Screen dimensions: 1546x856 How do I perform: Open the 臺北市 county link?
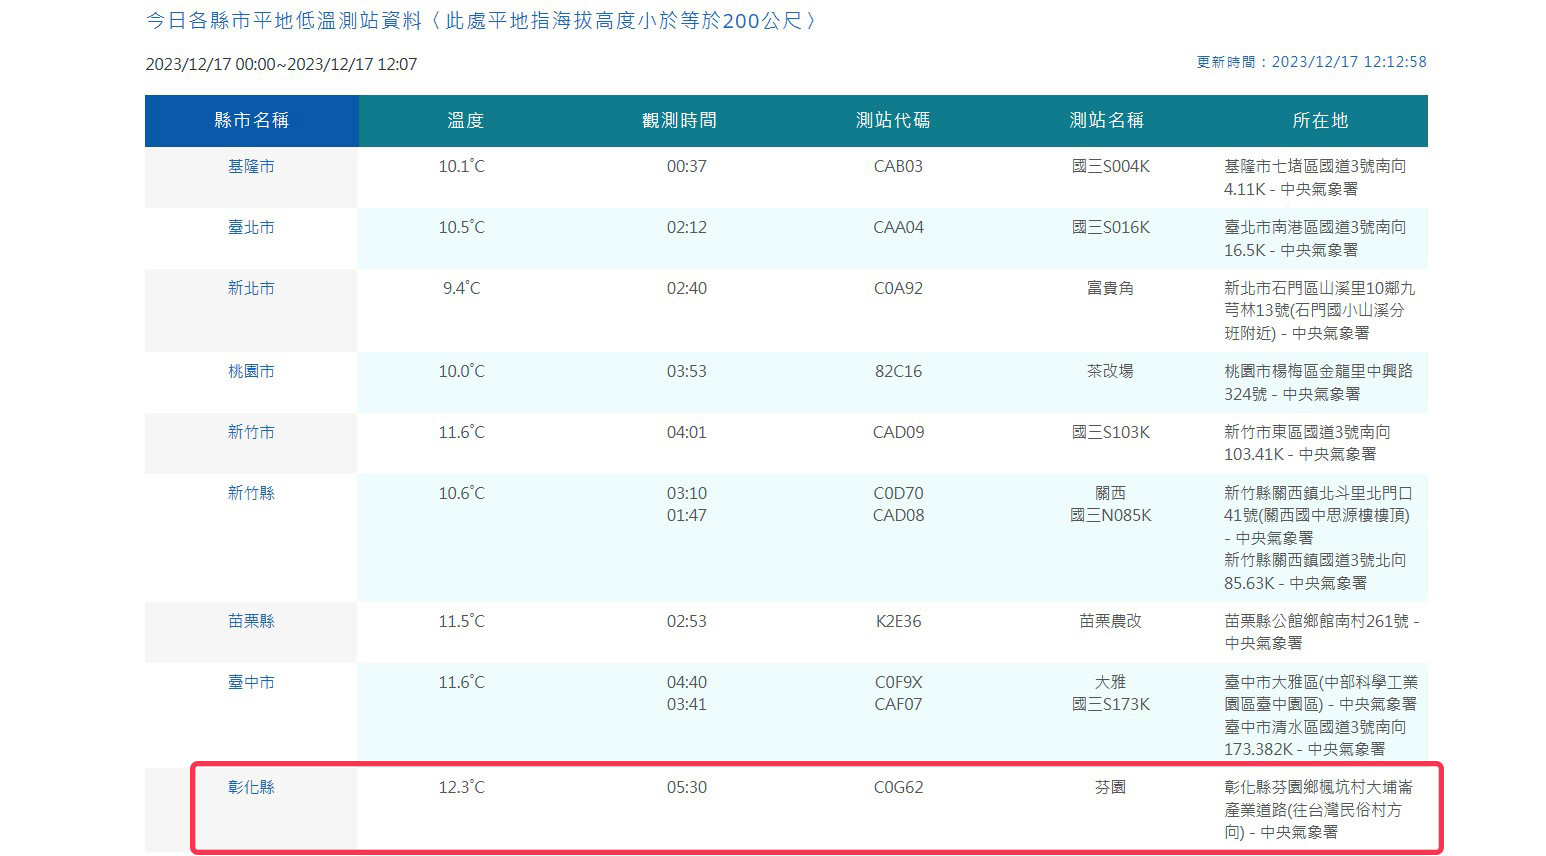pos(251,228)
